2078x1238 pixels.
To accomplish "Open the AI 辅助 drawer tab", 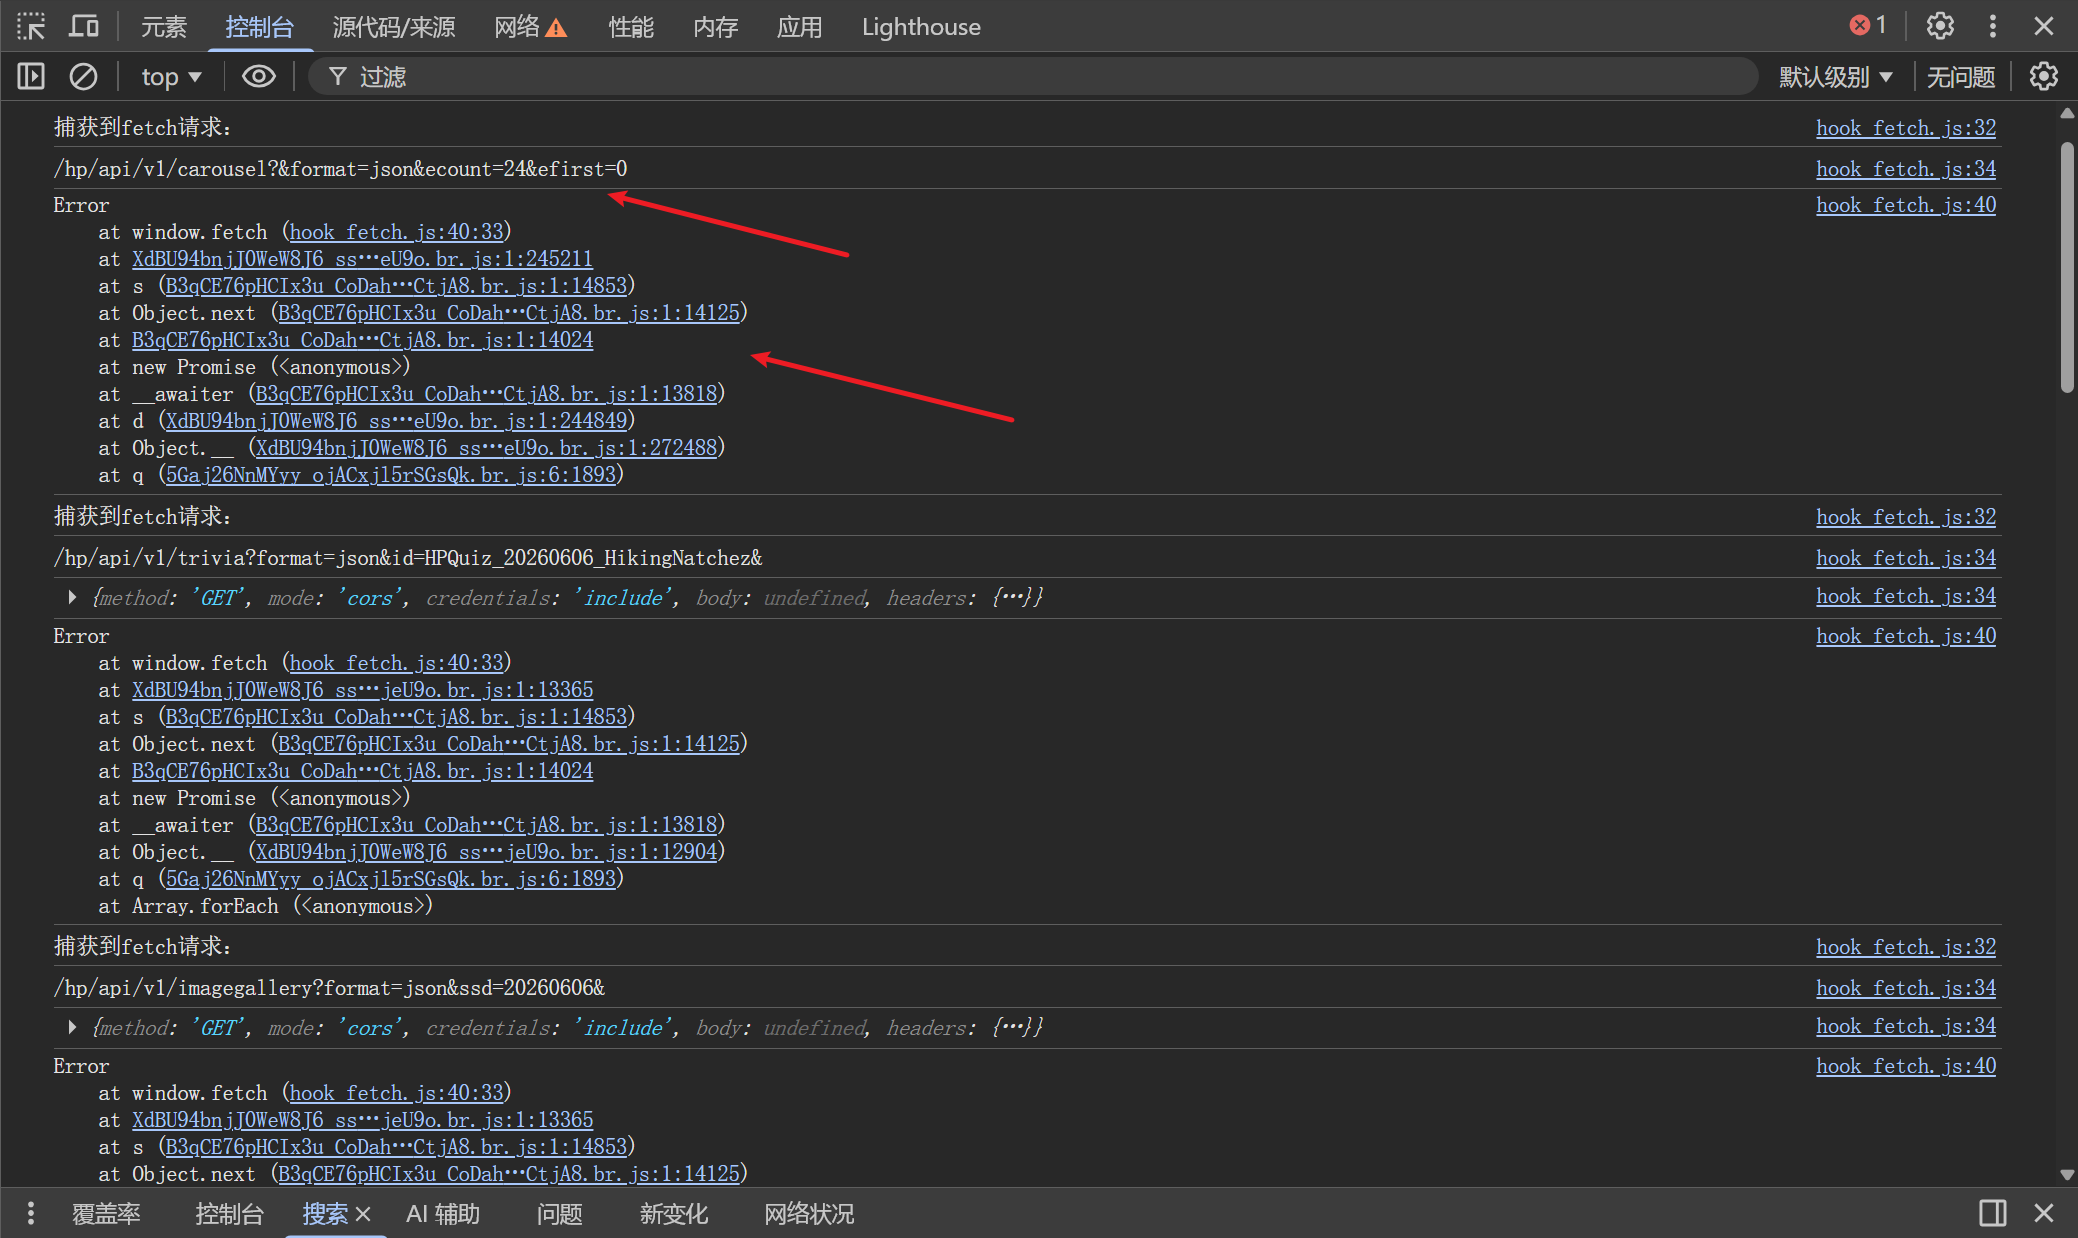I will point(443,1214).
